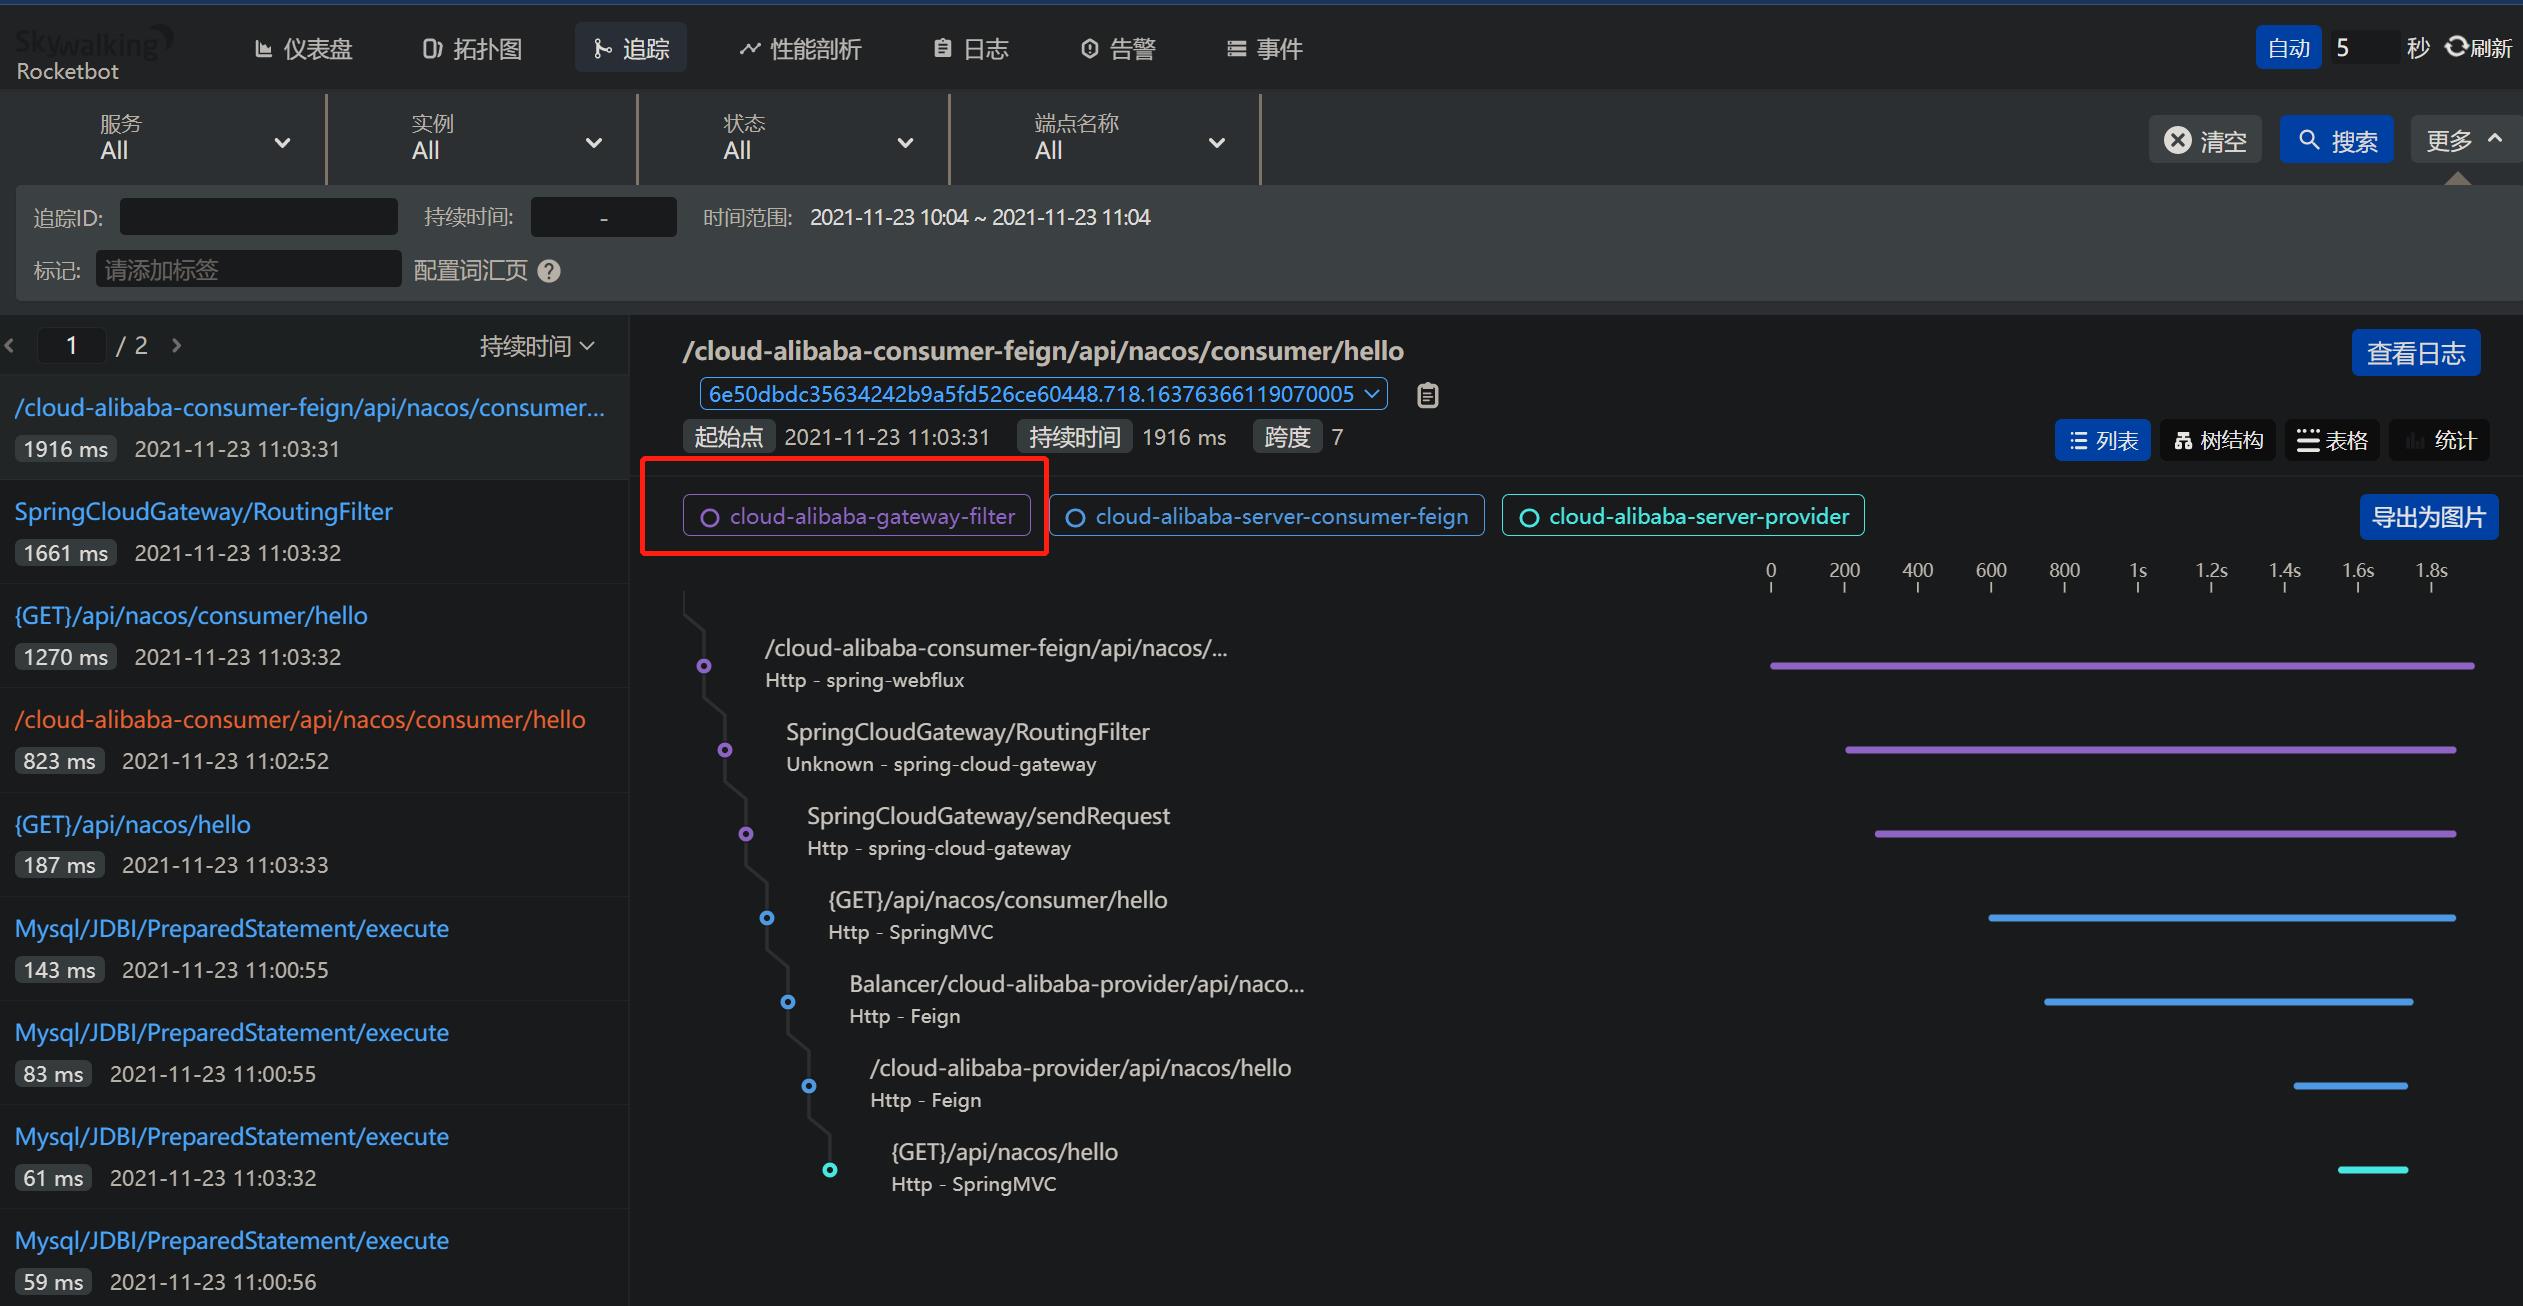This screenshot has height=1306, width=2523.
Task: Go to next page of trace list
Action: click(177, 345)
